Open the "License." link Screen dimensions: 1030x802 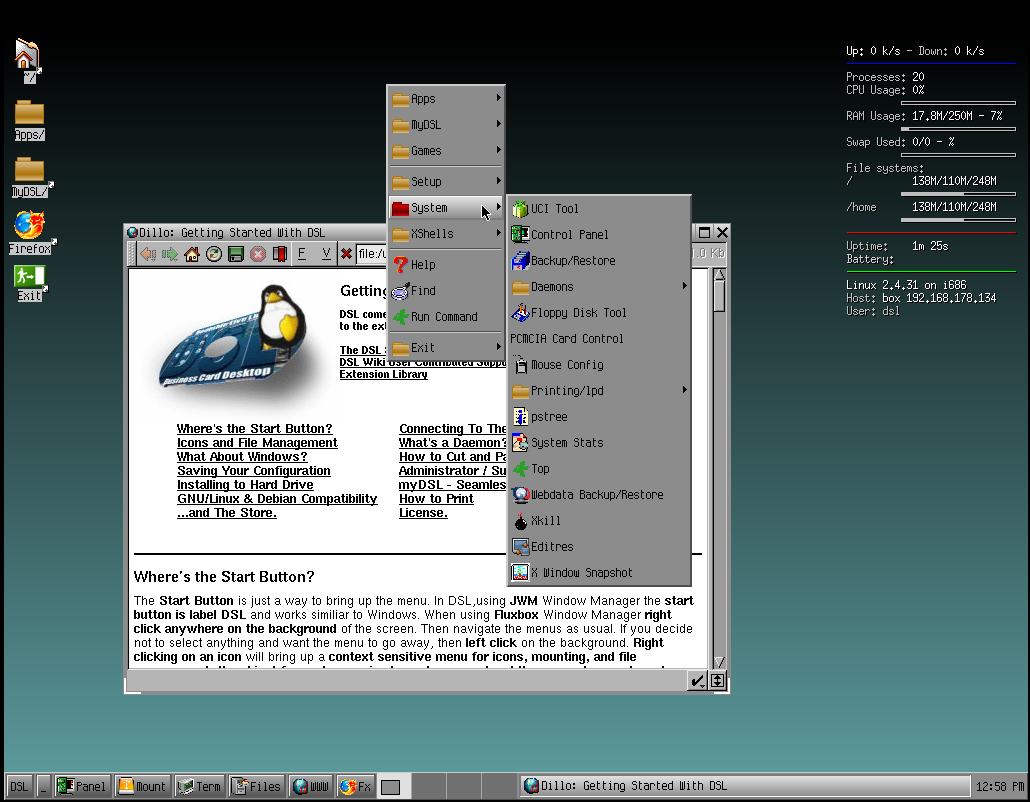tap(423, 513)
